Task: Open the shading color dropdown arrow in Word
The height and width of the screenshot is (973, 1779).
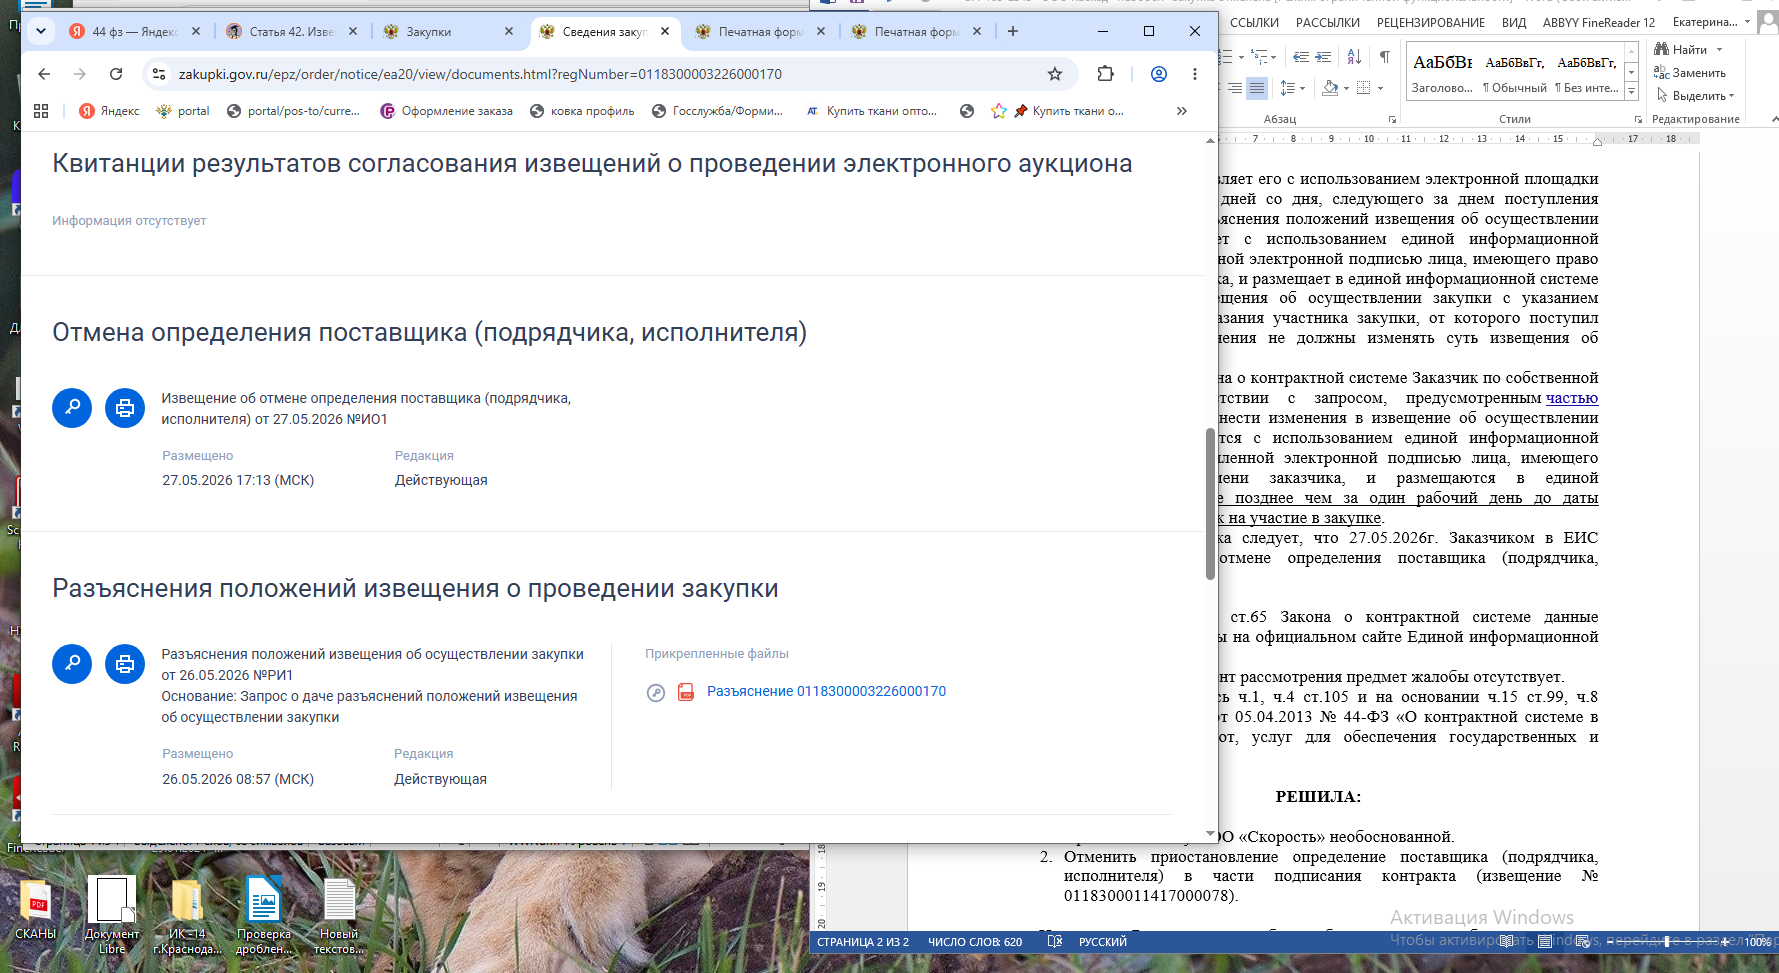Action: coord(1347,88)
